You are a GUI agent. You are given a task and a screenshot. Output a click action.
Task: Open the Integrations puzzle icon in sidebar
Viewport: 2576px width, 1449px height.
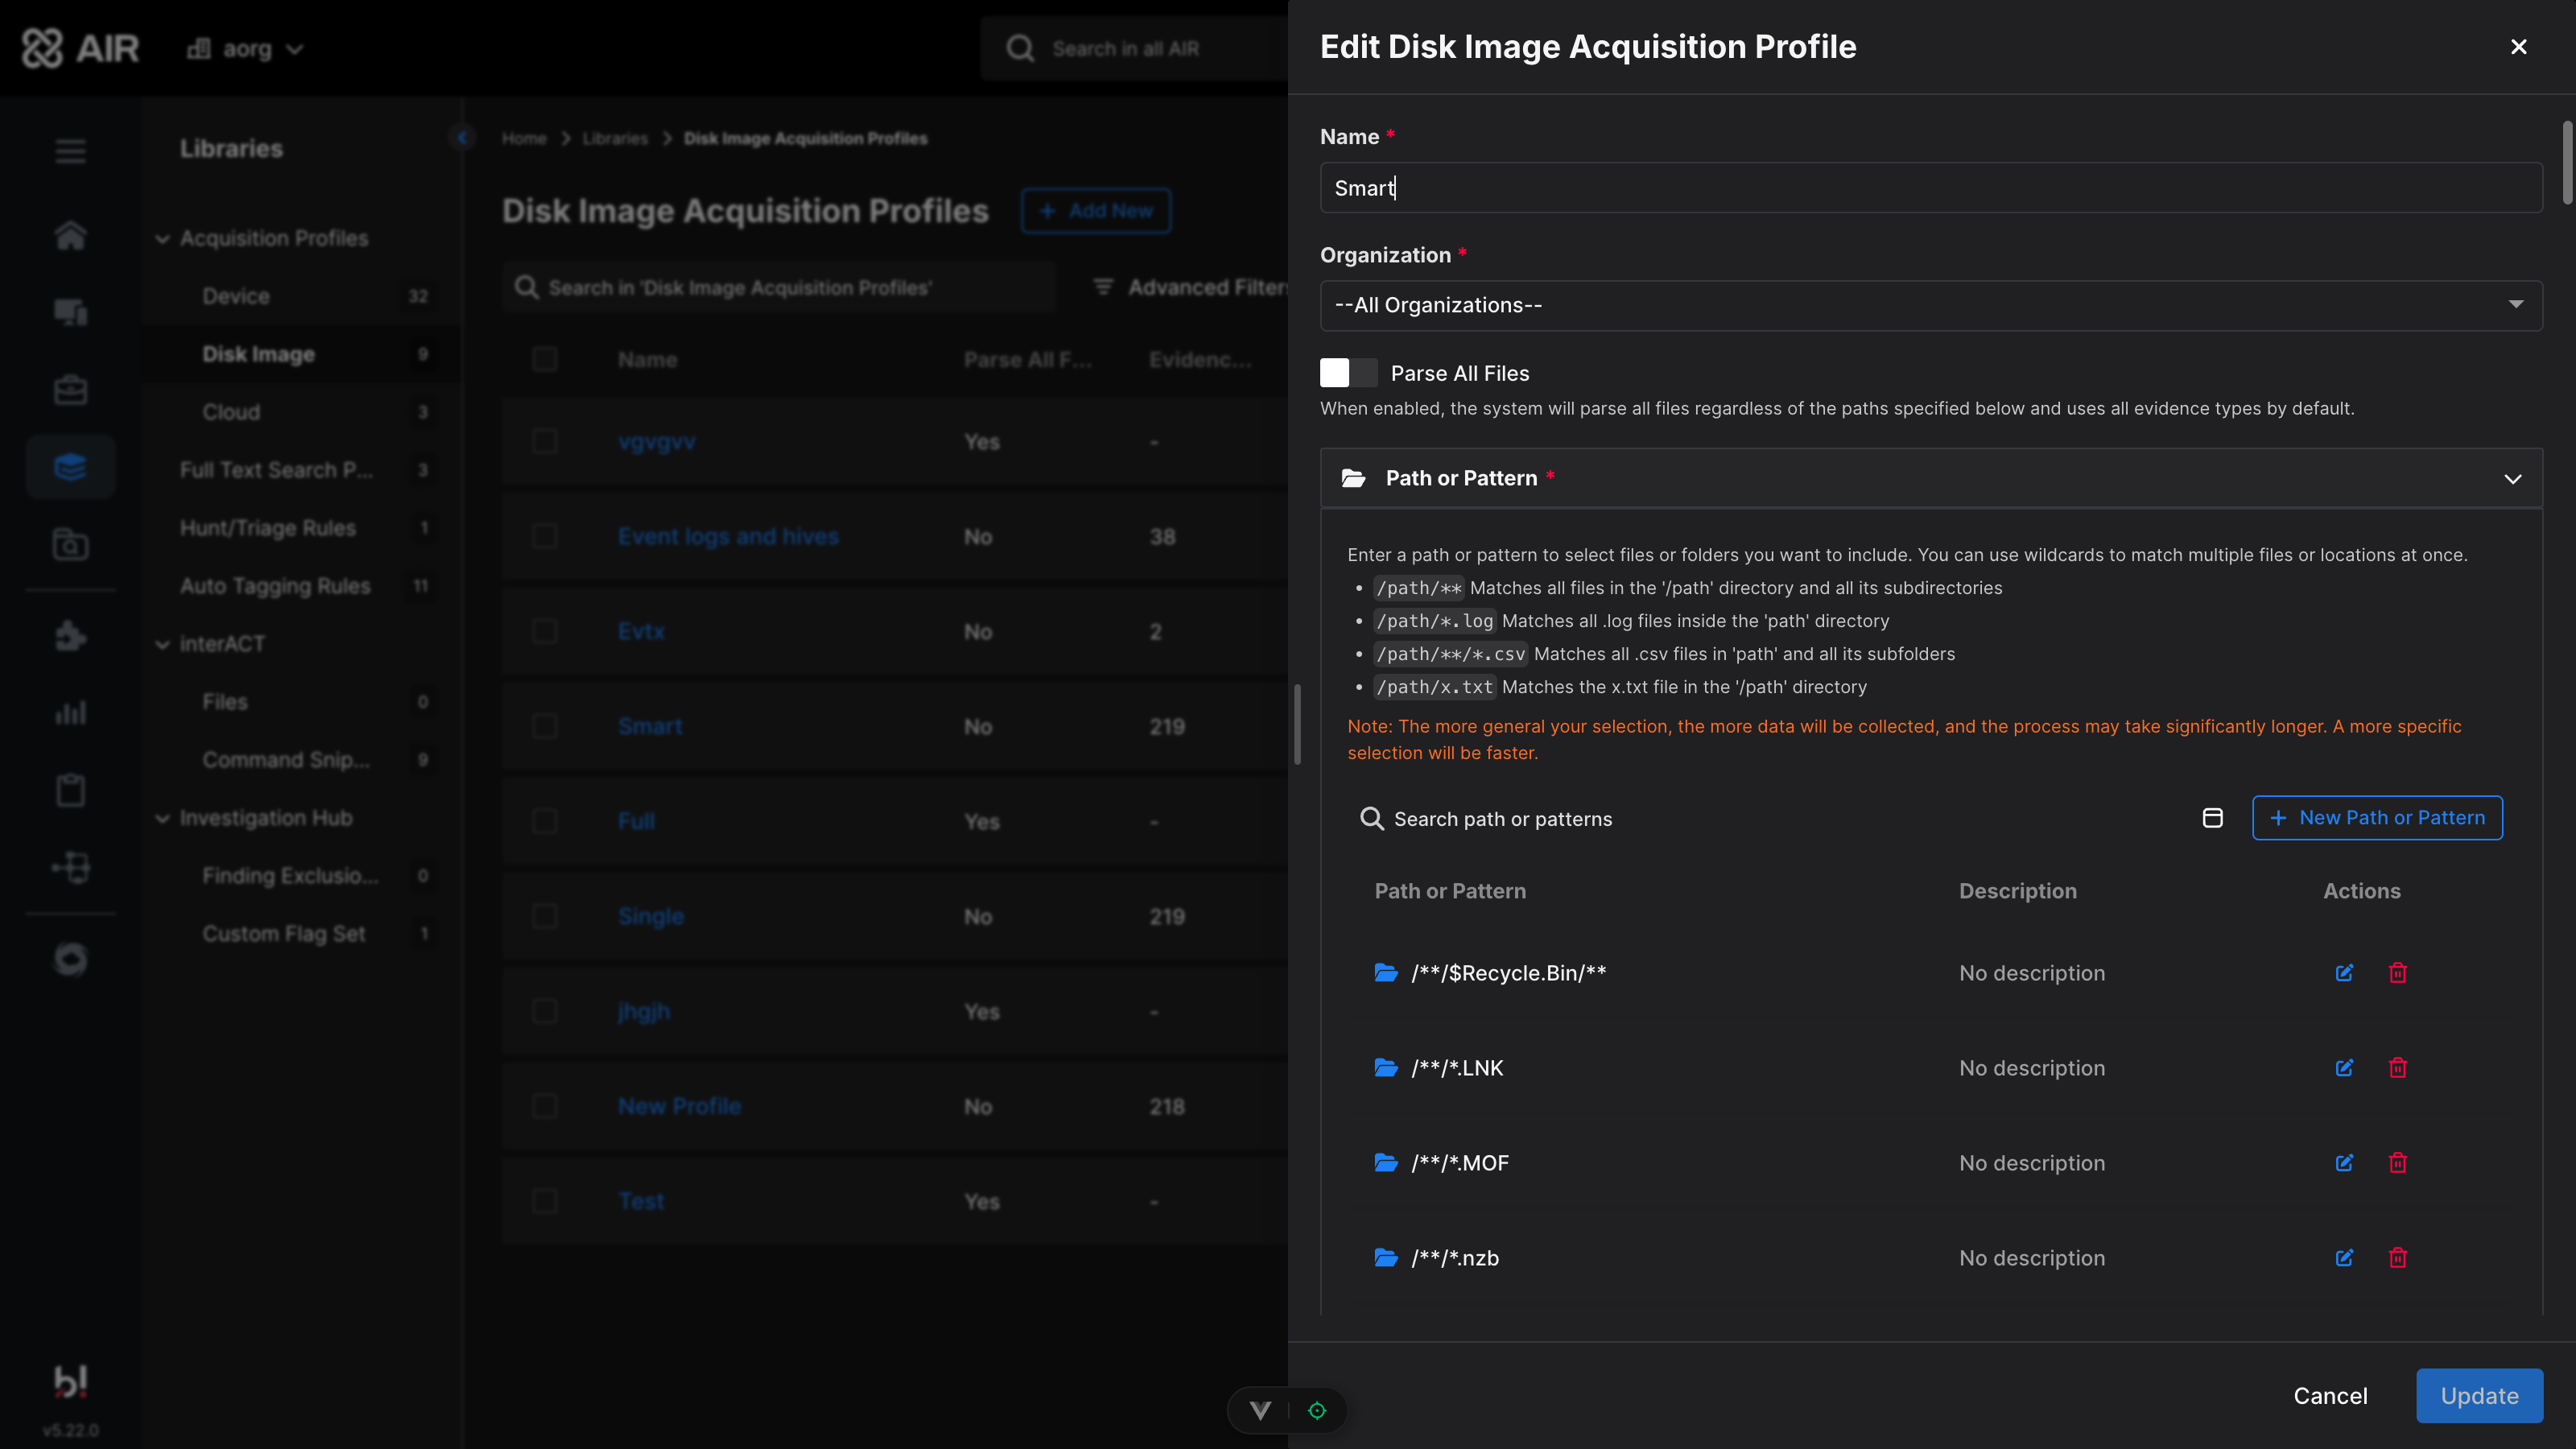click(x=70, y=635)
